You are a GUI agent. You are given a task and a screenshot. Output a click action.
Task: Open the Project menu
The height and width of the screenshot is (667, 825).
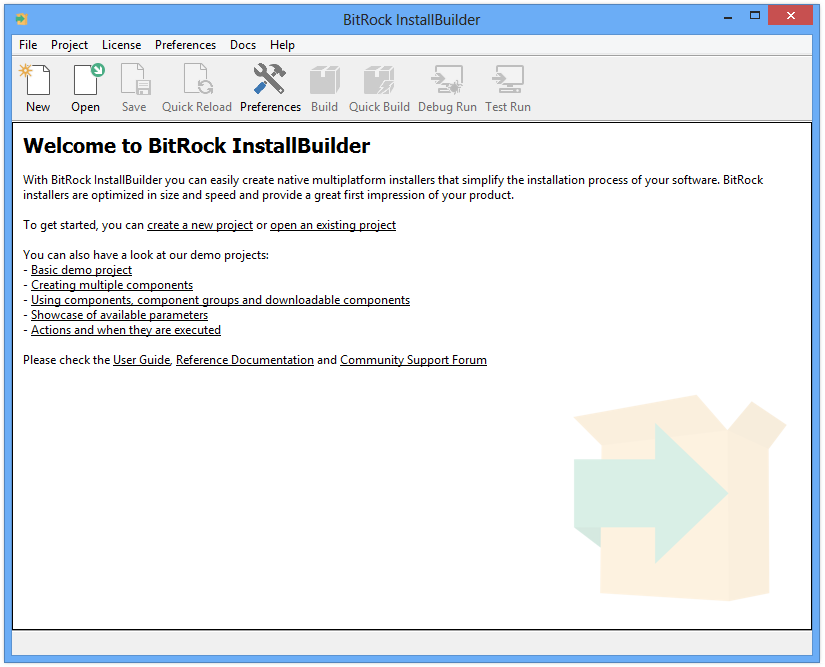tap(69, 45)
